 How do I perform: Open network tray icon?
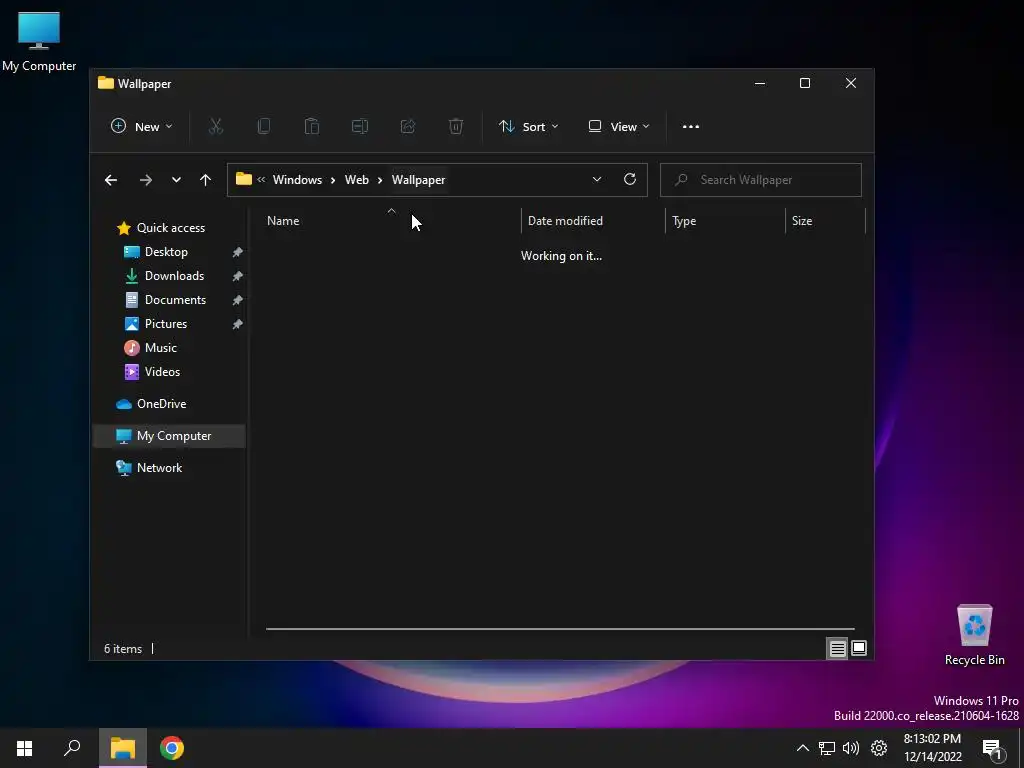tap(827, 748)
